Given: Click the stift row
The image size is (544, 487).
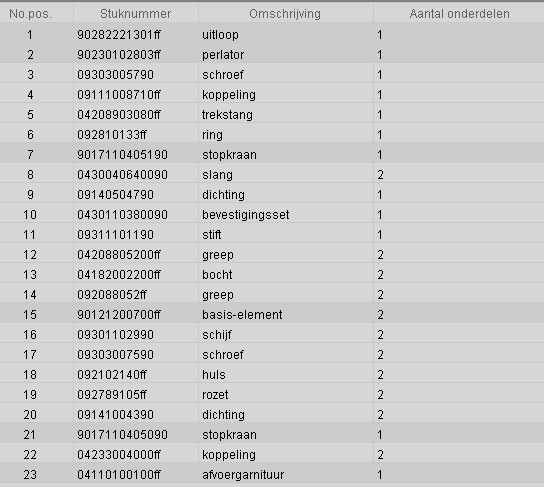Looking at the screenshot, I should pos(272,234).
